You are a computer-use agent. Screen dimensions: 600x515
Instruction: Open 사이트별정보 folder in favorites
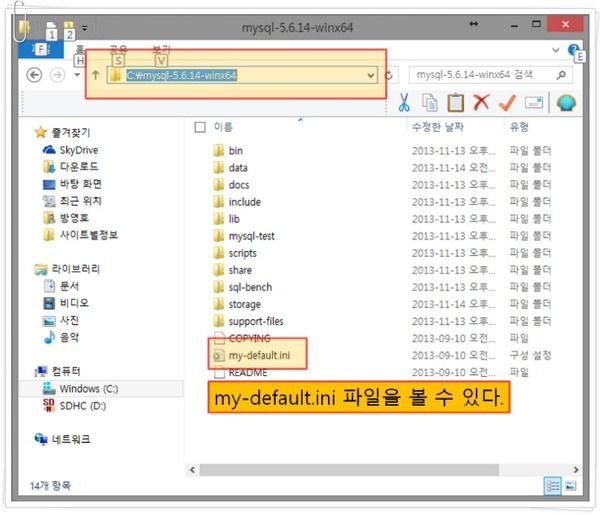(80, 235)
